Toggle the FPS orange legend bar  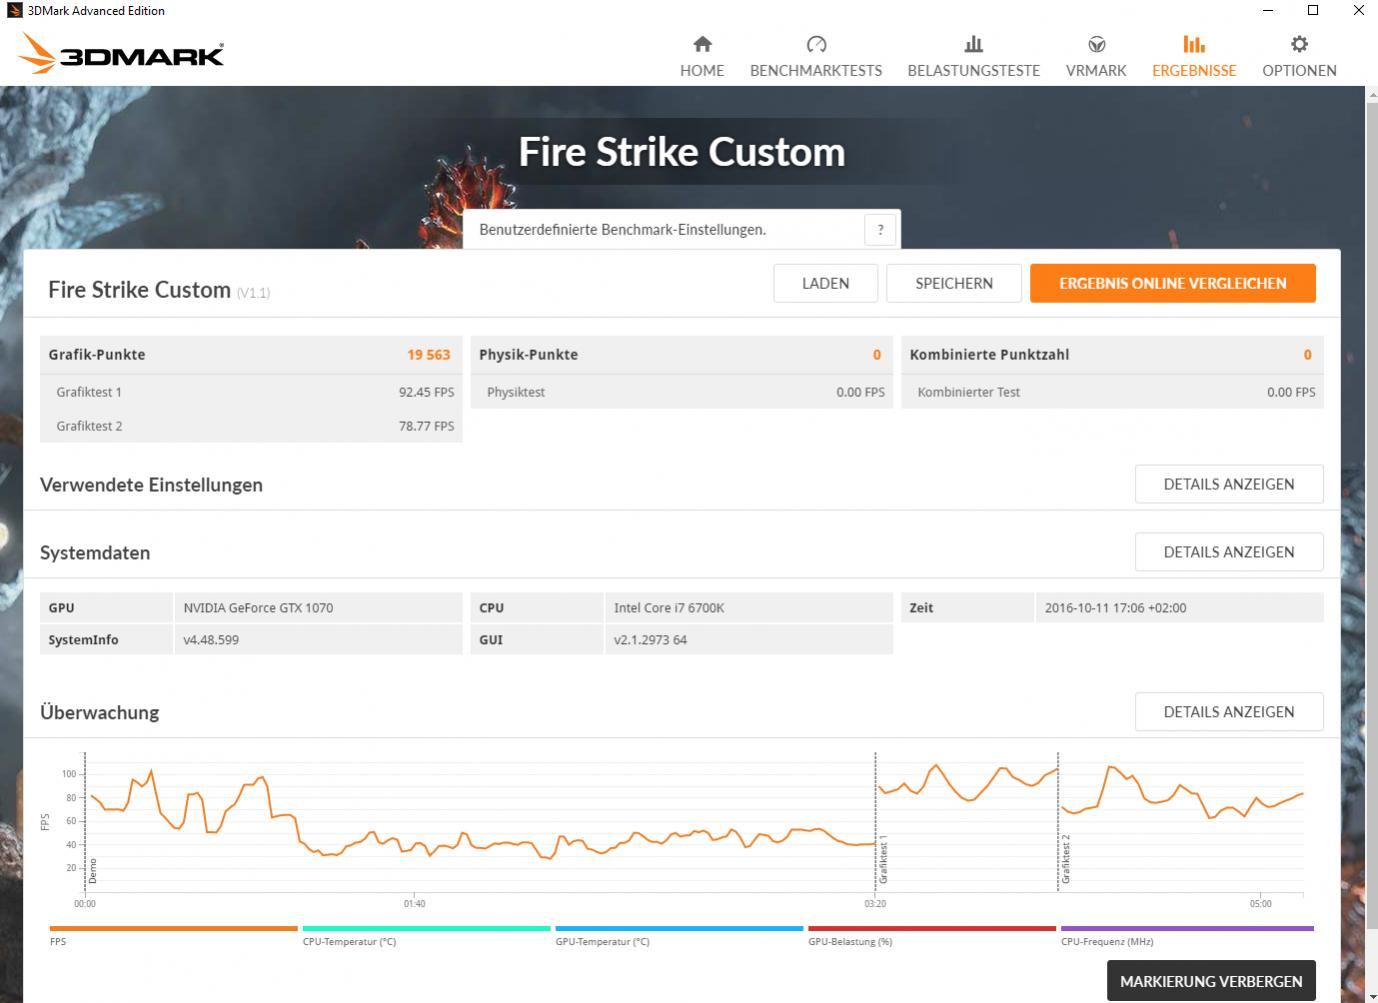[x=173, y=928]
